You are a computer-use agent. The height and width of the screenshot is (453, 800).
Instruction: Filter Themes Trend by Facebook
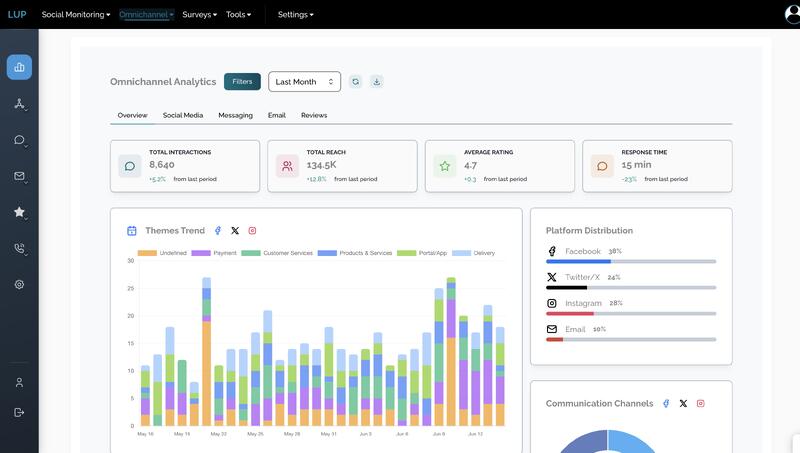pos(218,231)
